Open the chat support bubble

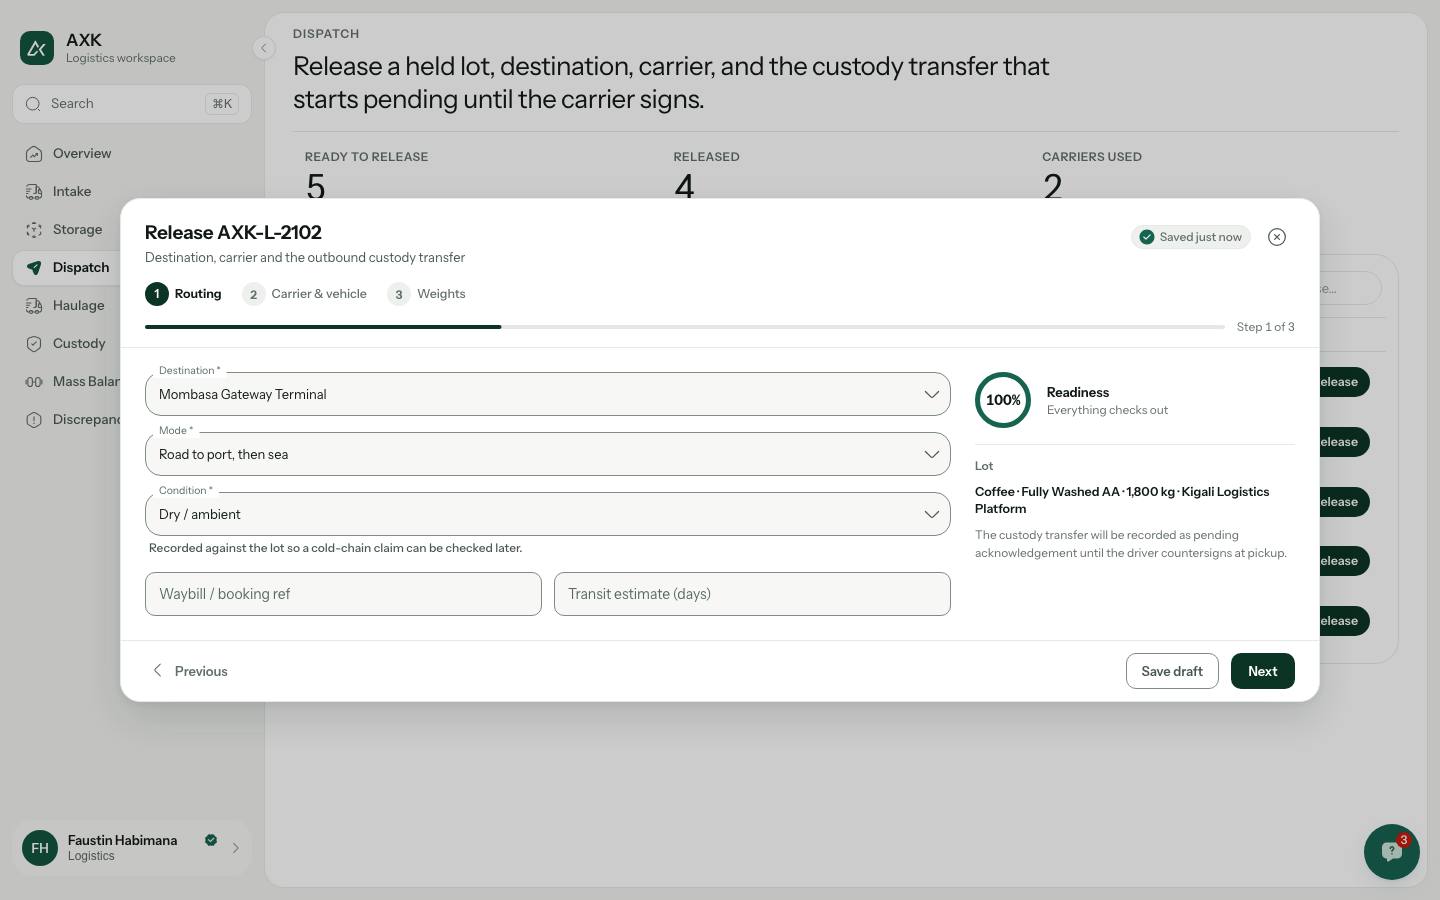pyautogui.click(x=1391, y=852)
